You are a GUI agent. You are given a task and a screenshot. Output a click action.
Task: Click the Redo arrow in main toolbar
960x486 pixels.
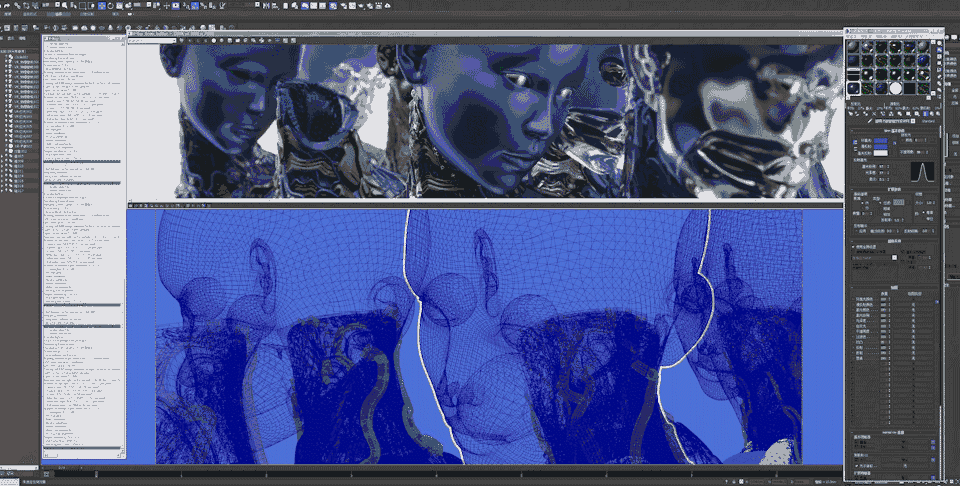coord(6,6)
